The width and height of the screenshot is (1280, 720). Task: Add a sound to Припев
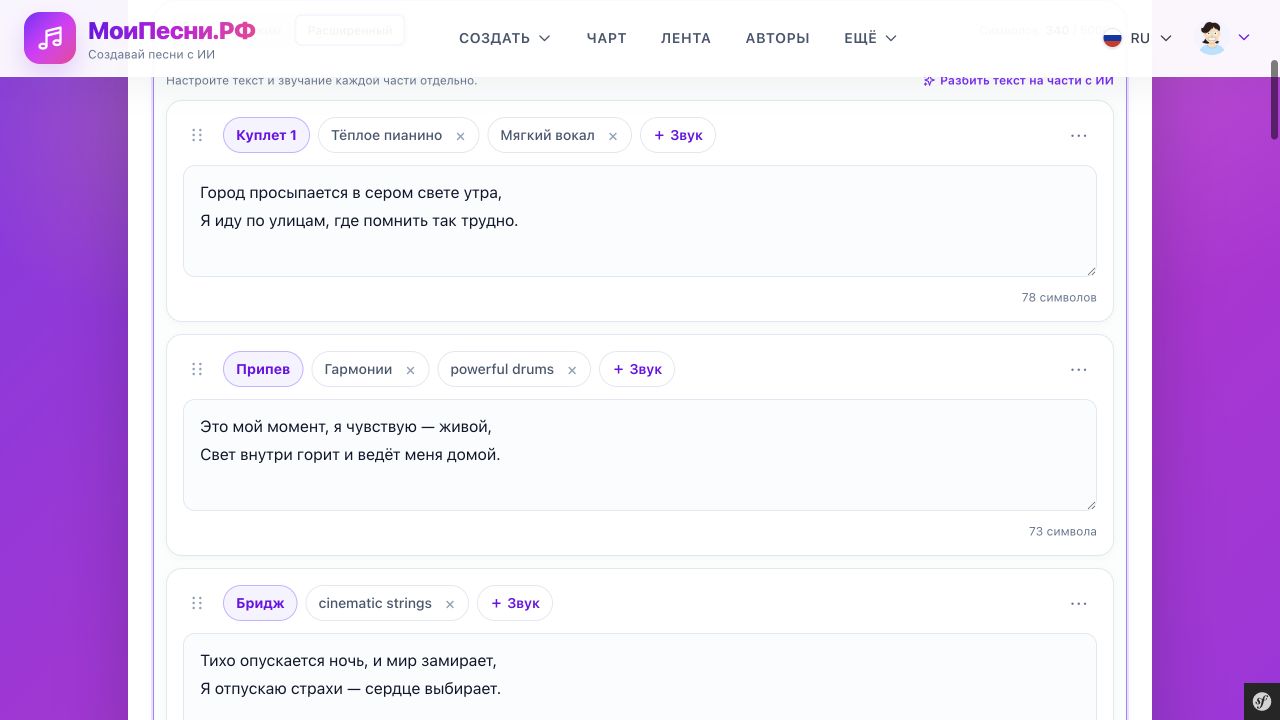tap(637, 369)
